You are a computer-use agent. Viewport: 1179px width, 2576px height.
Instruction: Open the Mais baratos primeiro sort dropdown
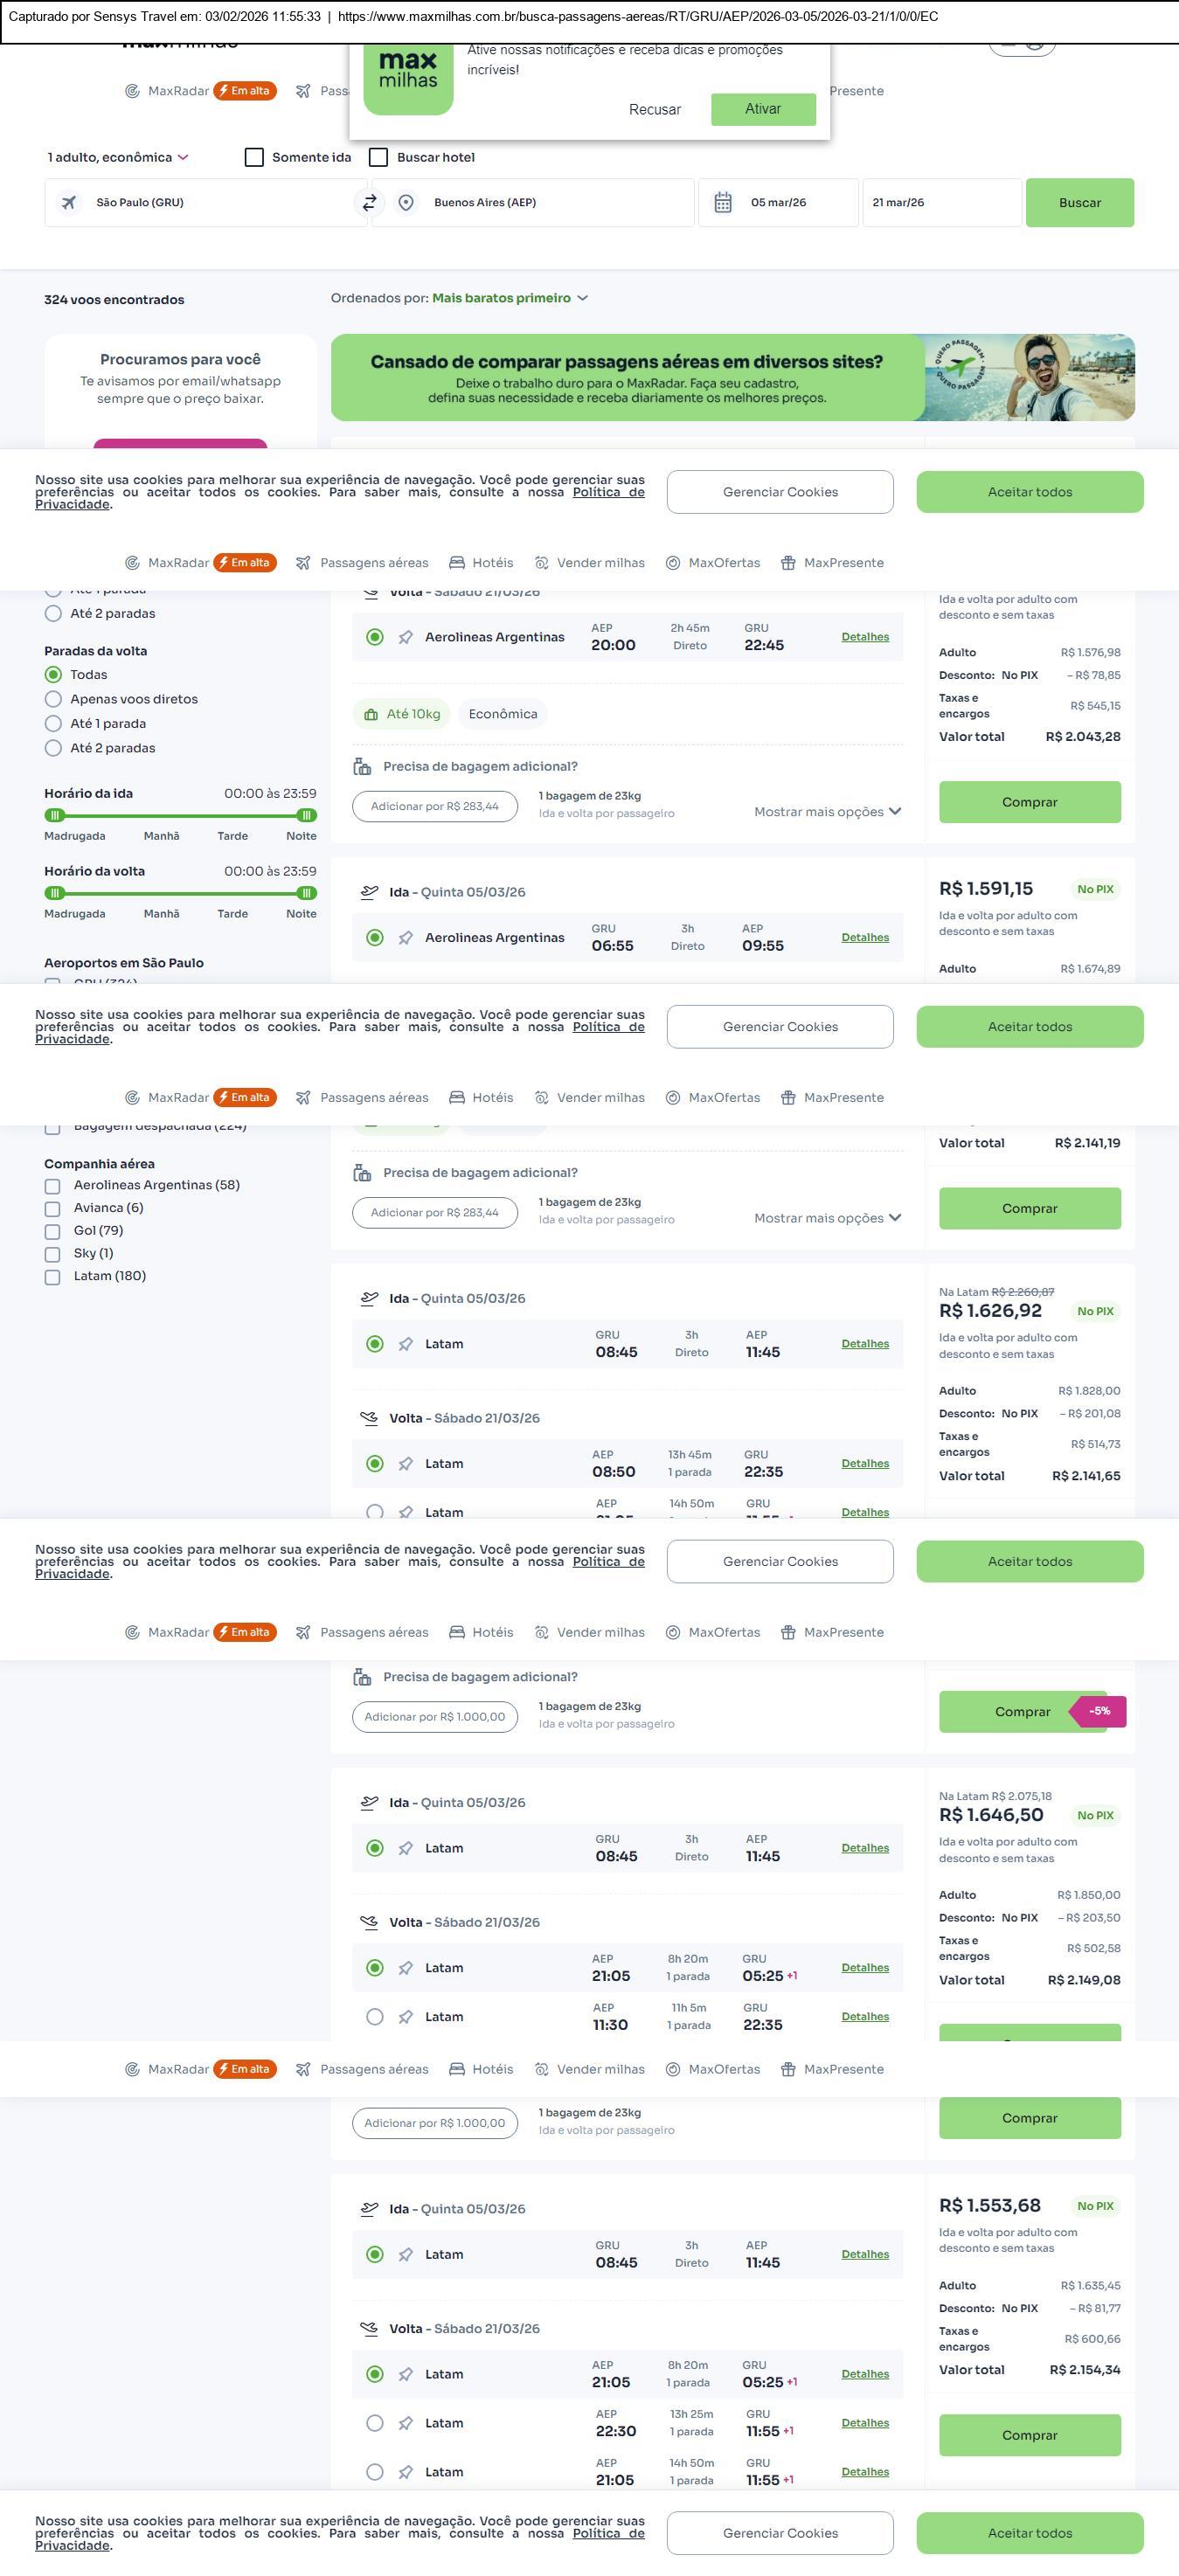point(510,299)
